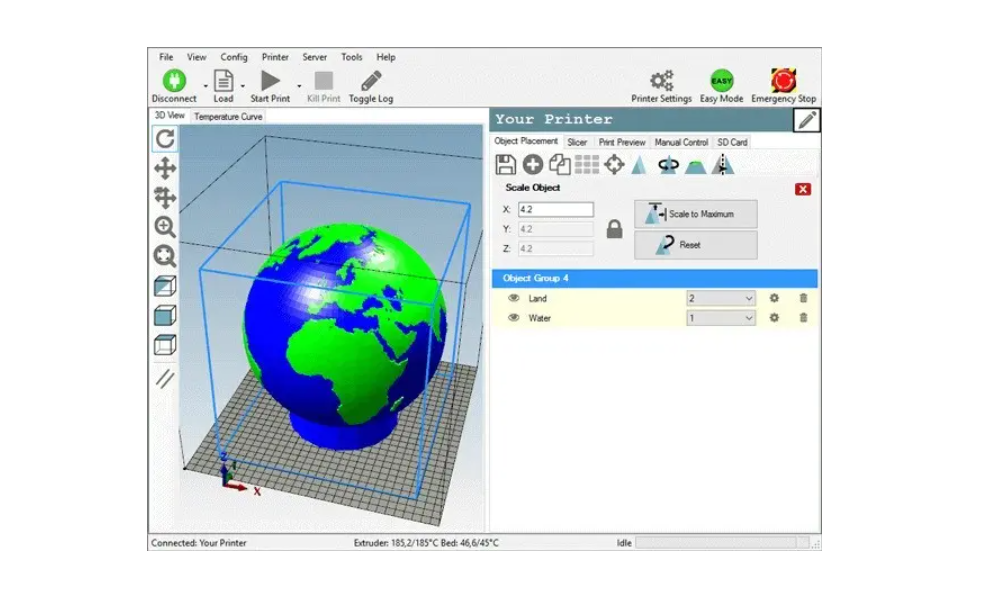
Task: Select the move viewpoint arrows tool
Action: tap(165, 168)
